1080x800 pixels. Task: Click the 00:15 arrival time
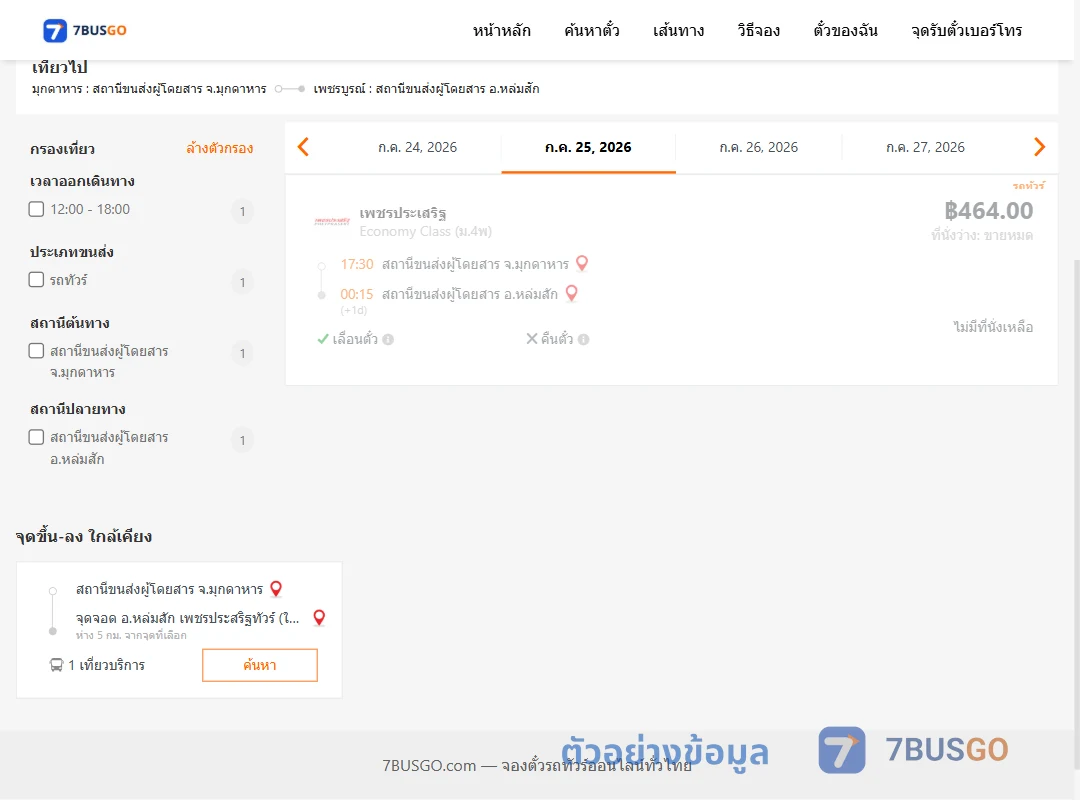[357, 294]
